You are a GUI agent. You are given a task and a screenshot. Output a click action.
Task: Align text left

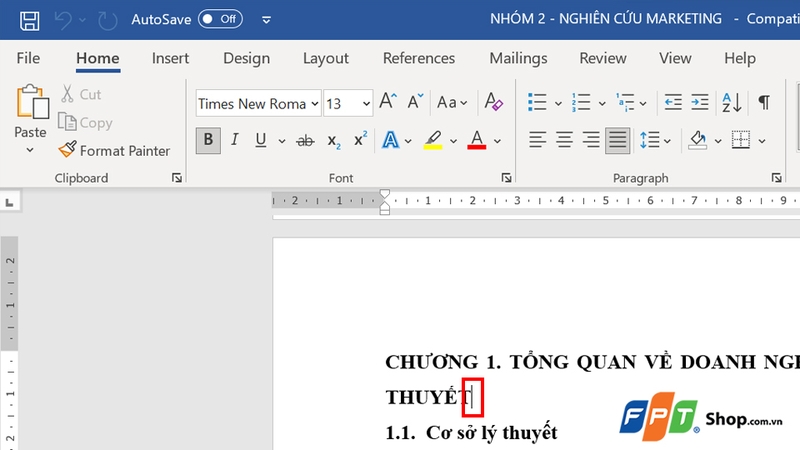point(537,140)
